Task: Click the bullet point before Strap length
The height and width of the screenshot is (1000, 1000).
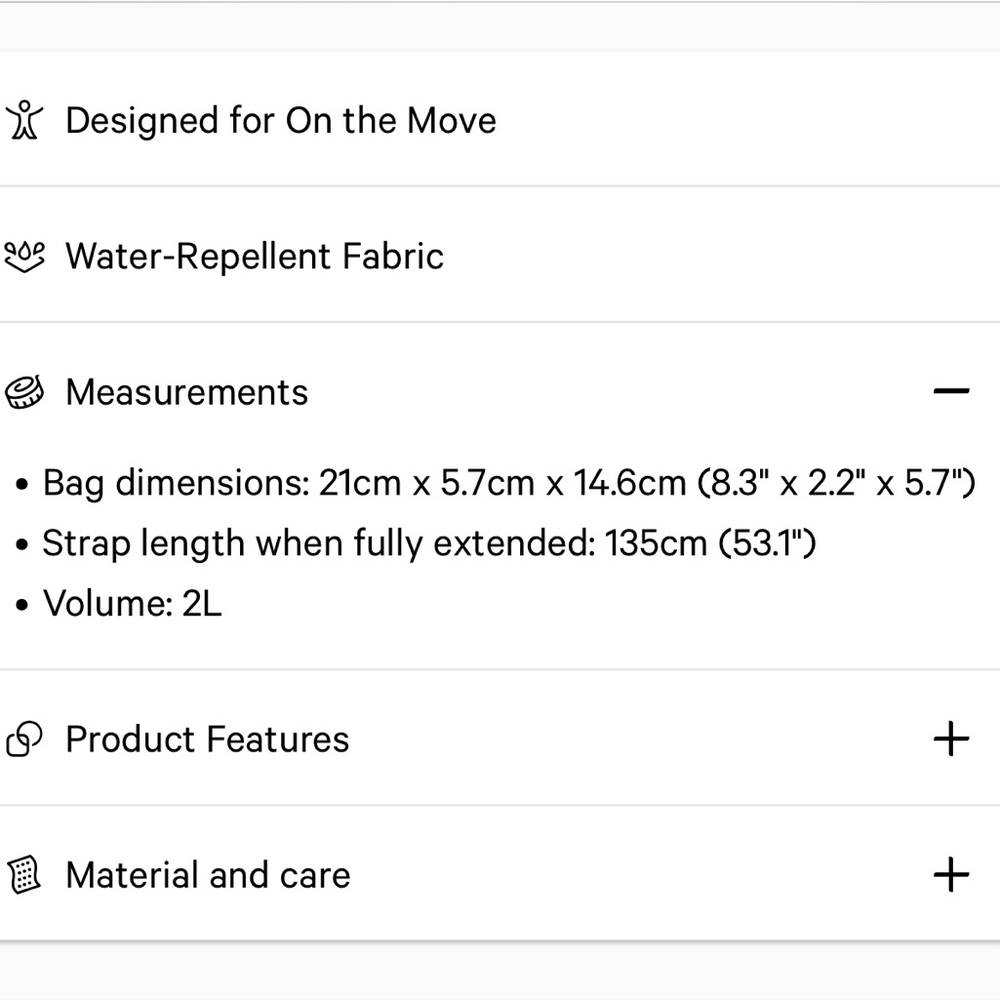Action: pyautogui.click(x=24, y=546)
